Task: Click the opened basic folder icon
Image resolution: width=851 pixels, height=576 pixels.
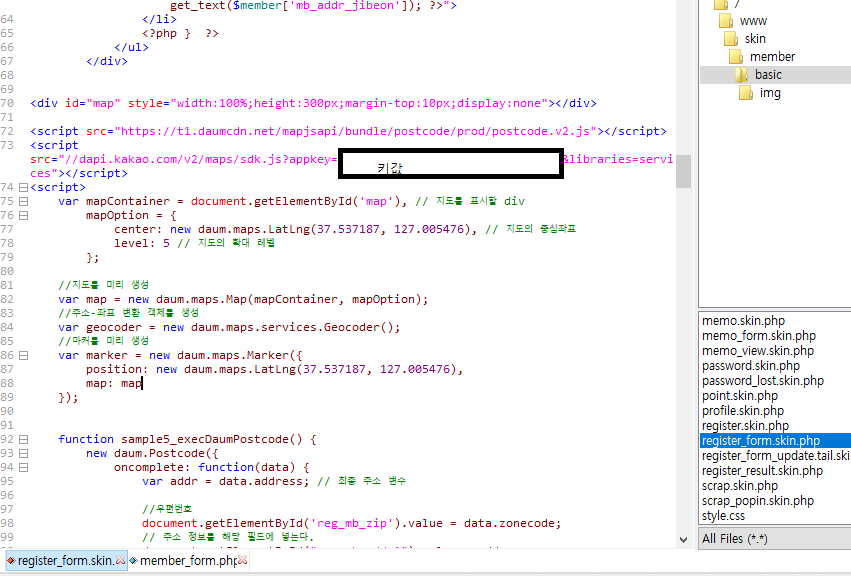Action: tap(741, 75)
